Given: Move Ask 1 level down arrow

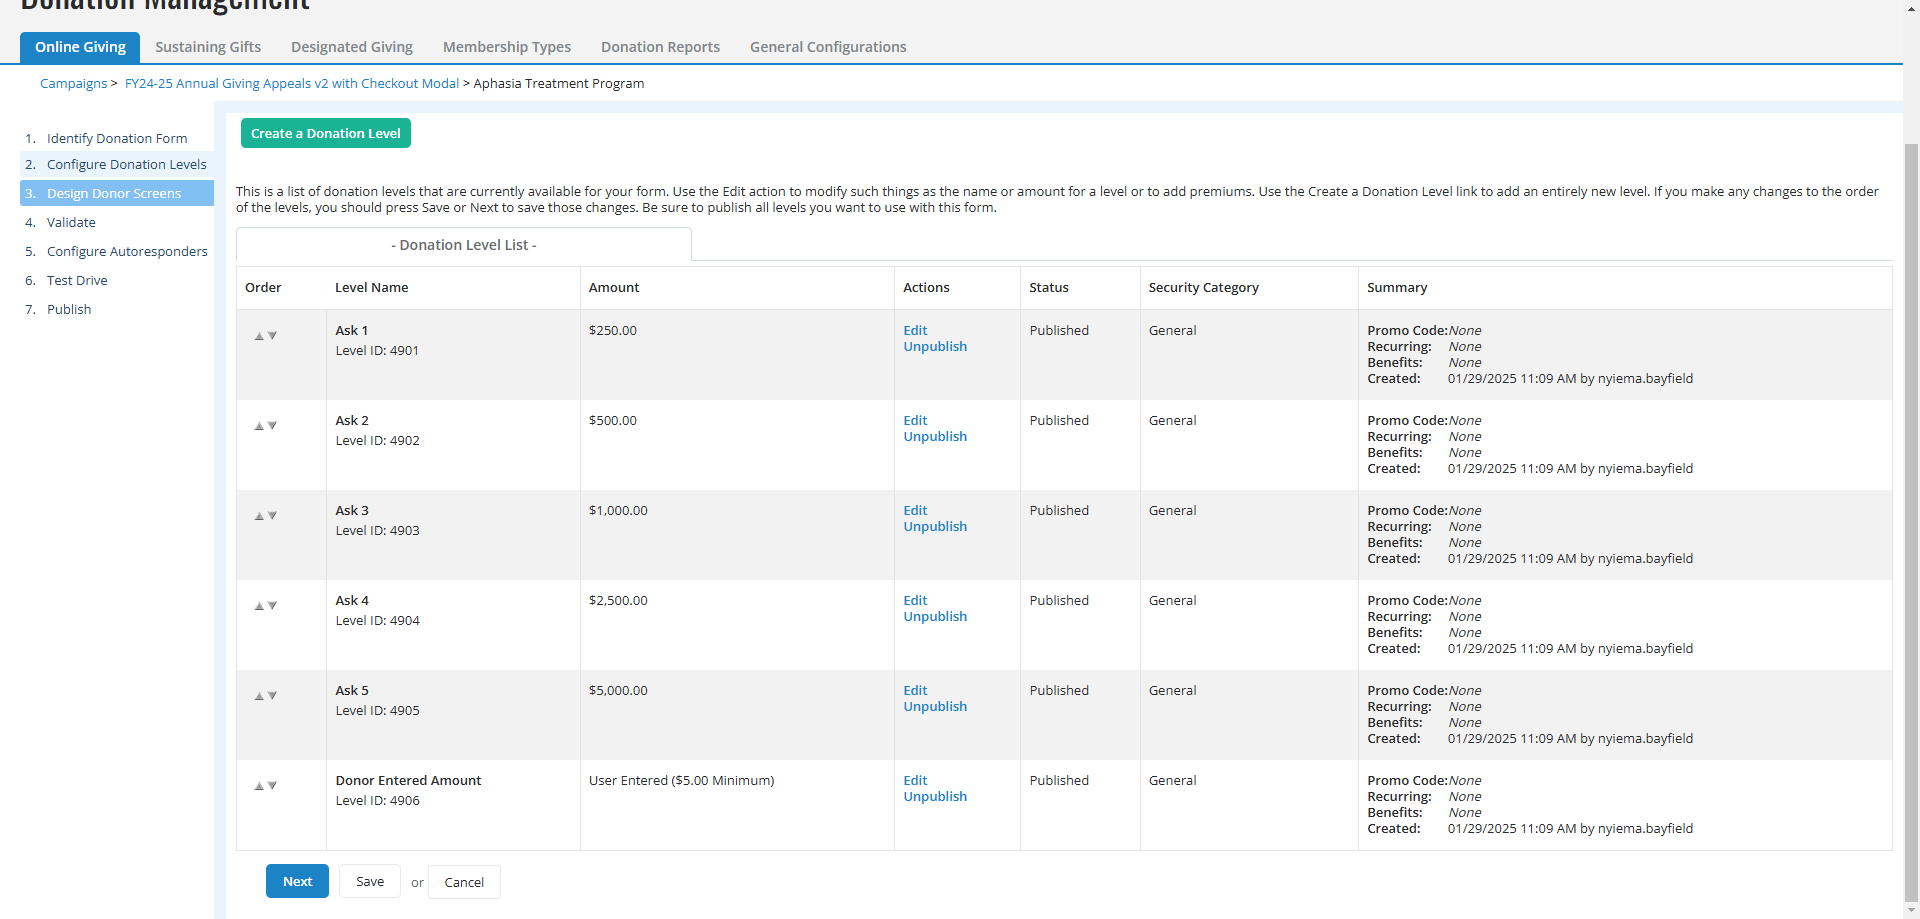Looking at the screenshot, I should point(272,336).
